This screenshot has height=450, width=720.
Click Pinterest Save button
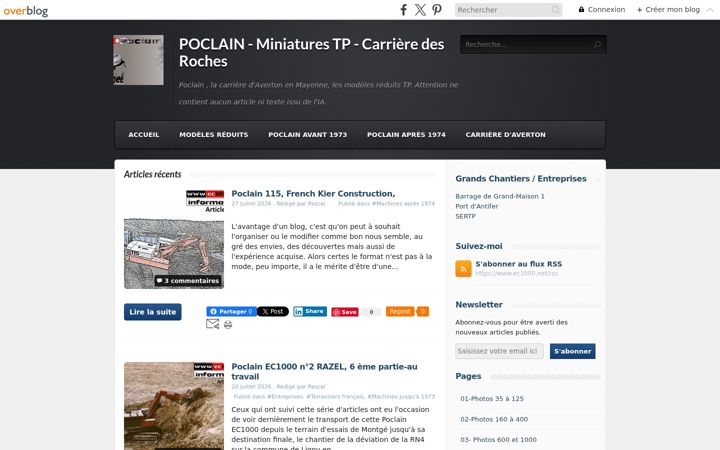345,312
